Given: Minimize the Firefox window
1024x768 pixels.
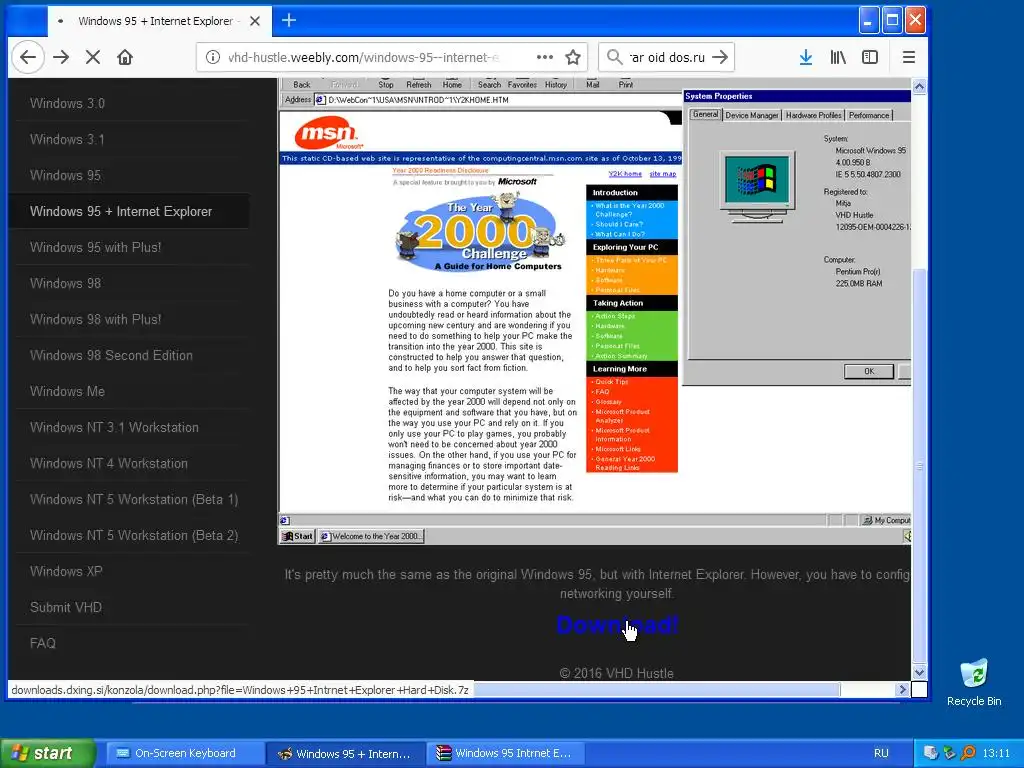Looking at the screenshot, I should (868, 21).
